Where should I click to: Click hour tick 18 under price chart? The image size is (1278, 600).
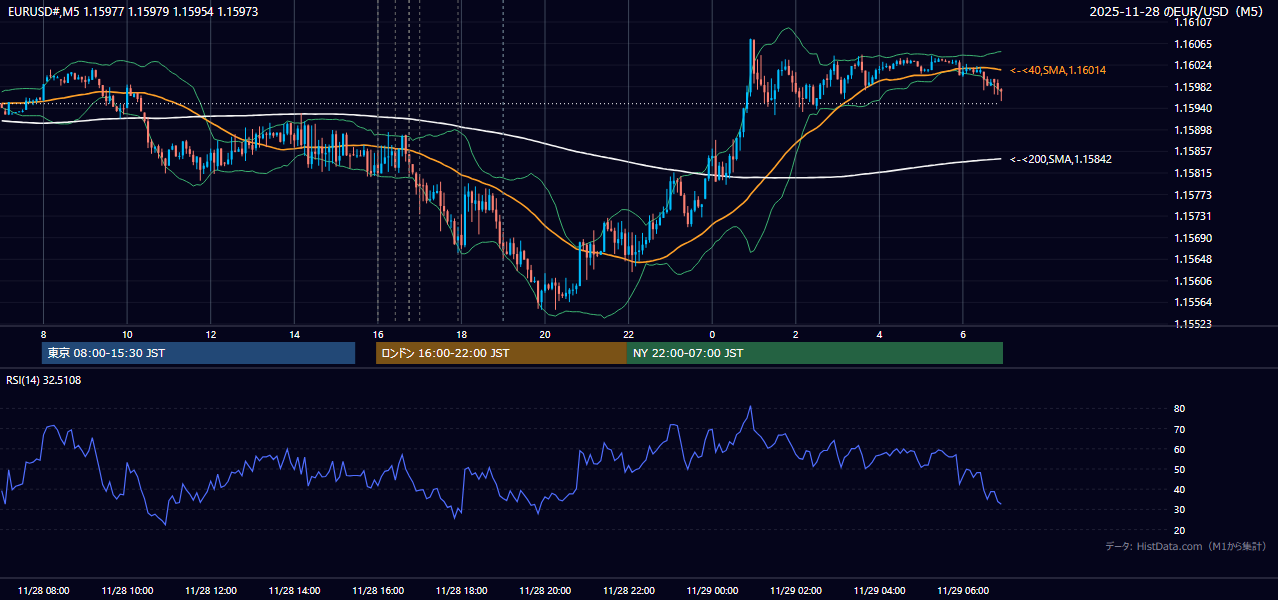pos(461,334)
